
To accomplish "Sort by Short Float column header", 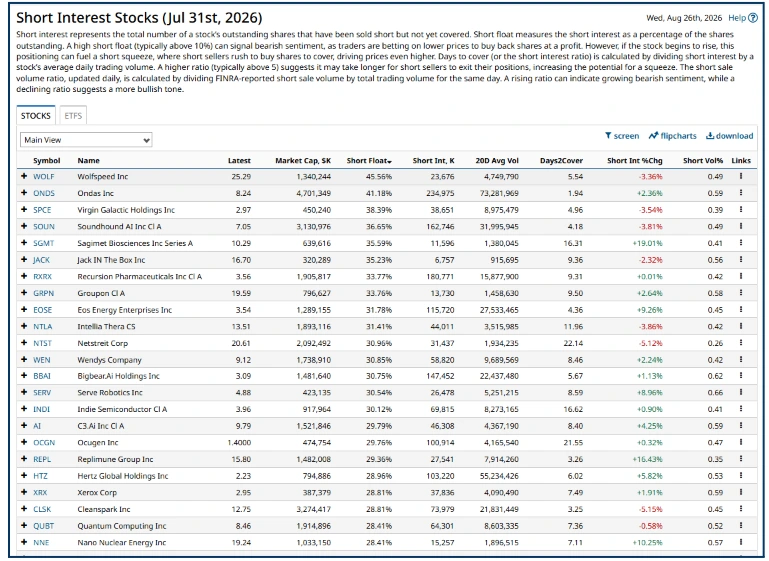I will [x=369, y=160].
